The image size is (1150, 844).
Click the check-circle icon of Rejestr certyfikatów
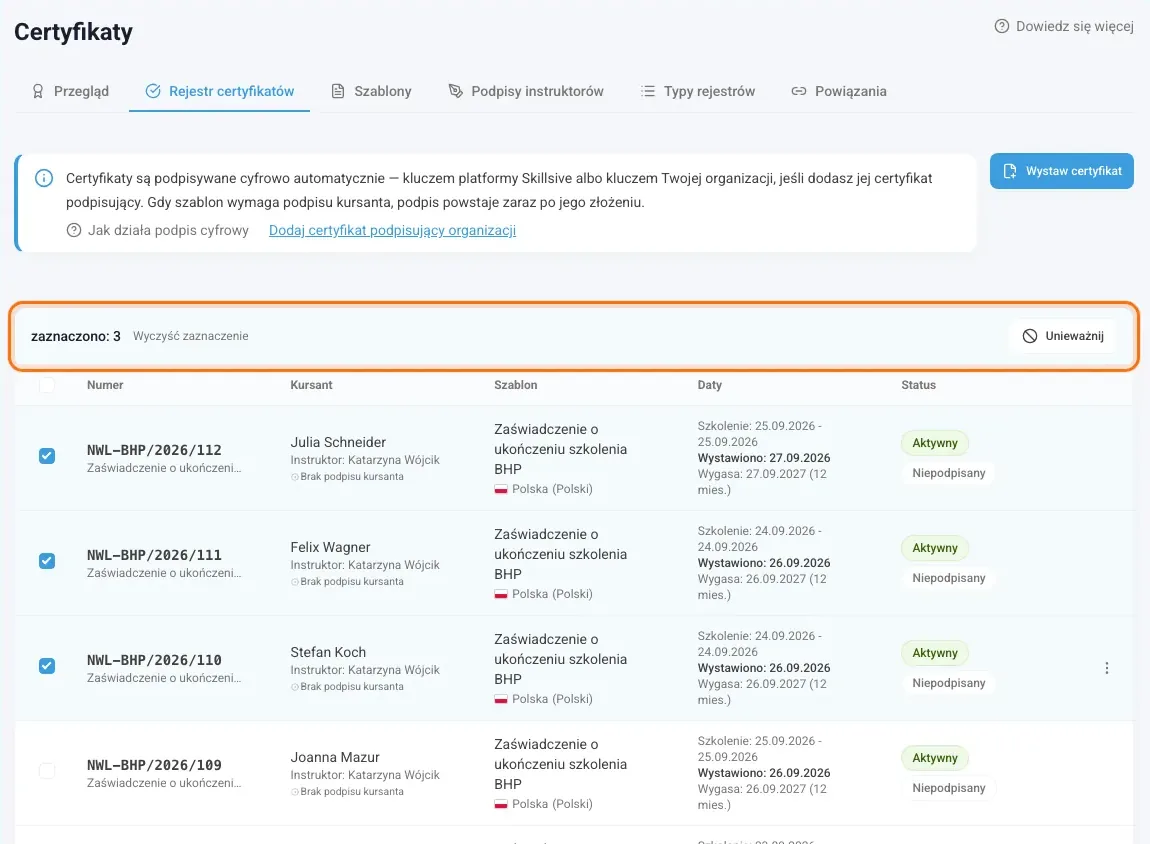pos(153,91)
